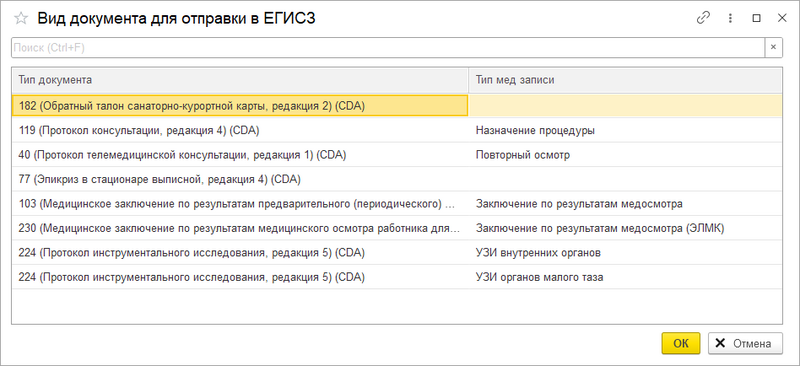Viewport: 800px width, 366px height.
Task: Sort by Тип мед записи column header
Action: click(x=625, y=80)
